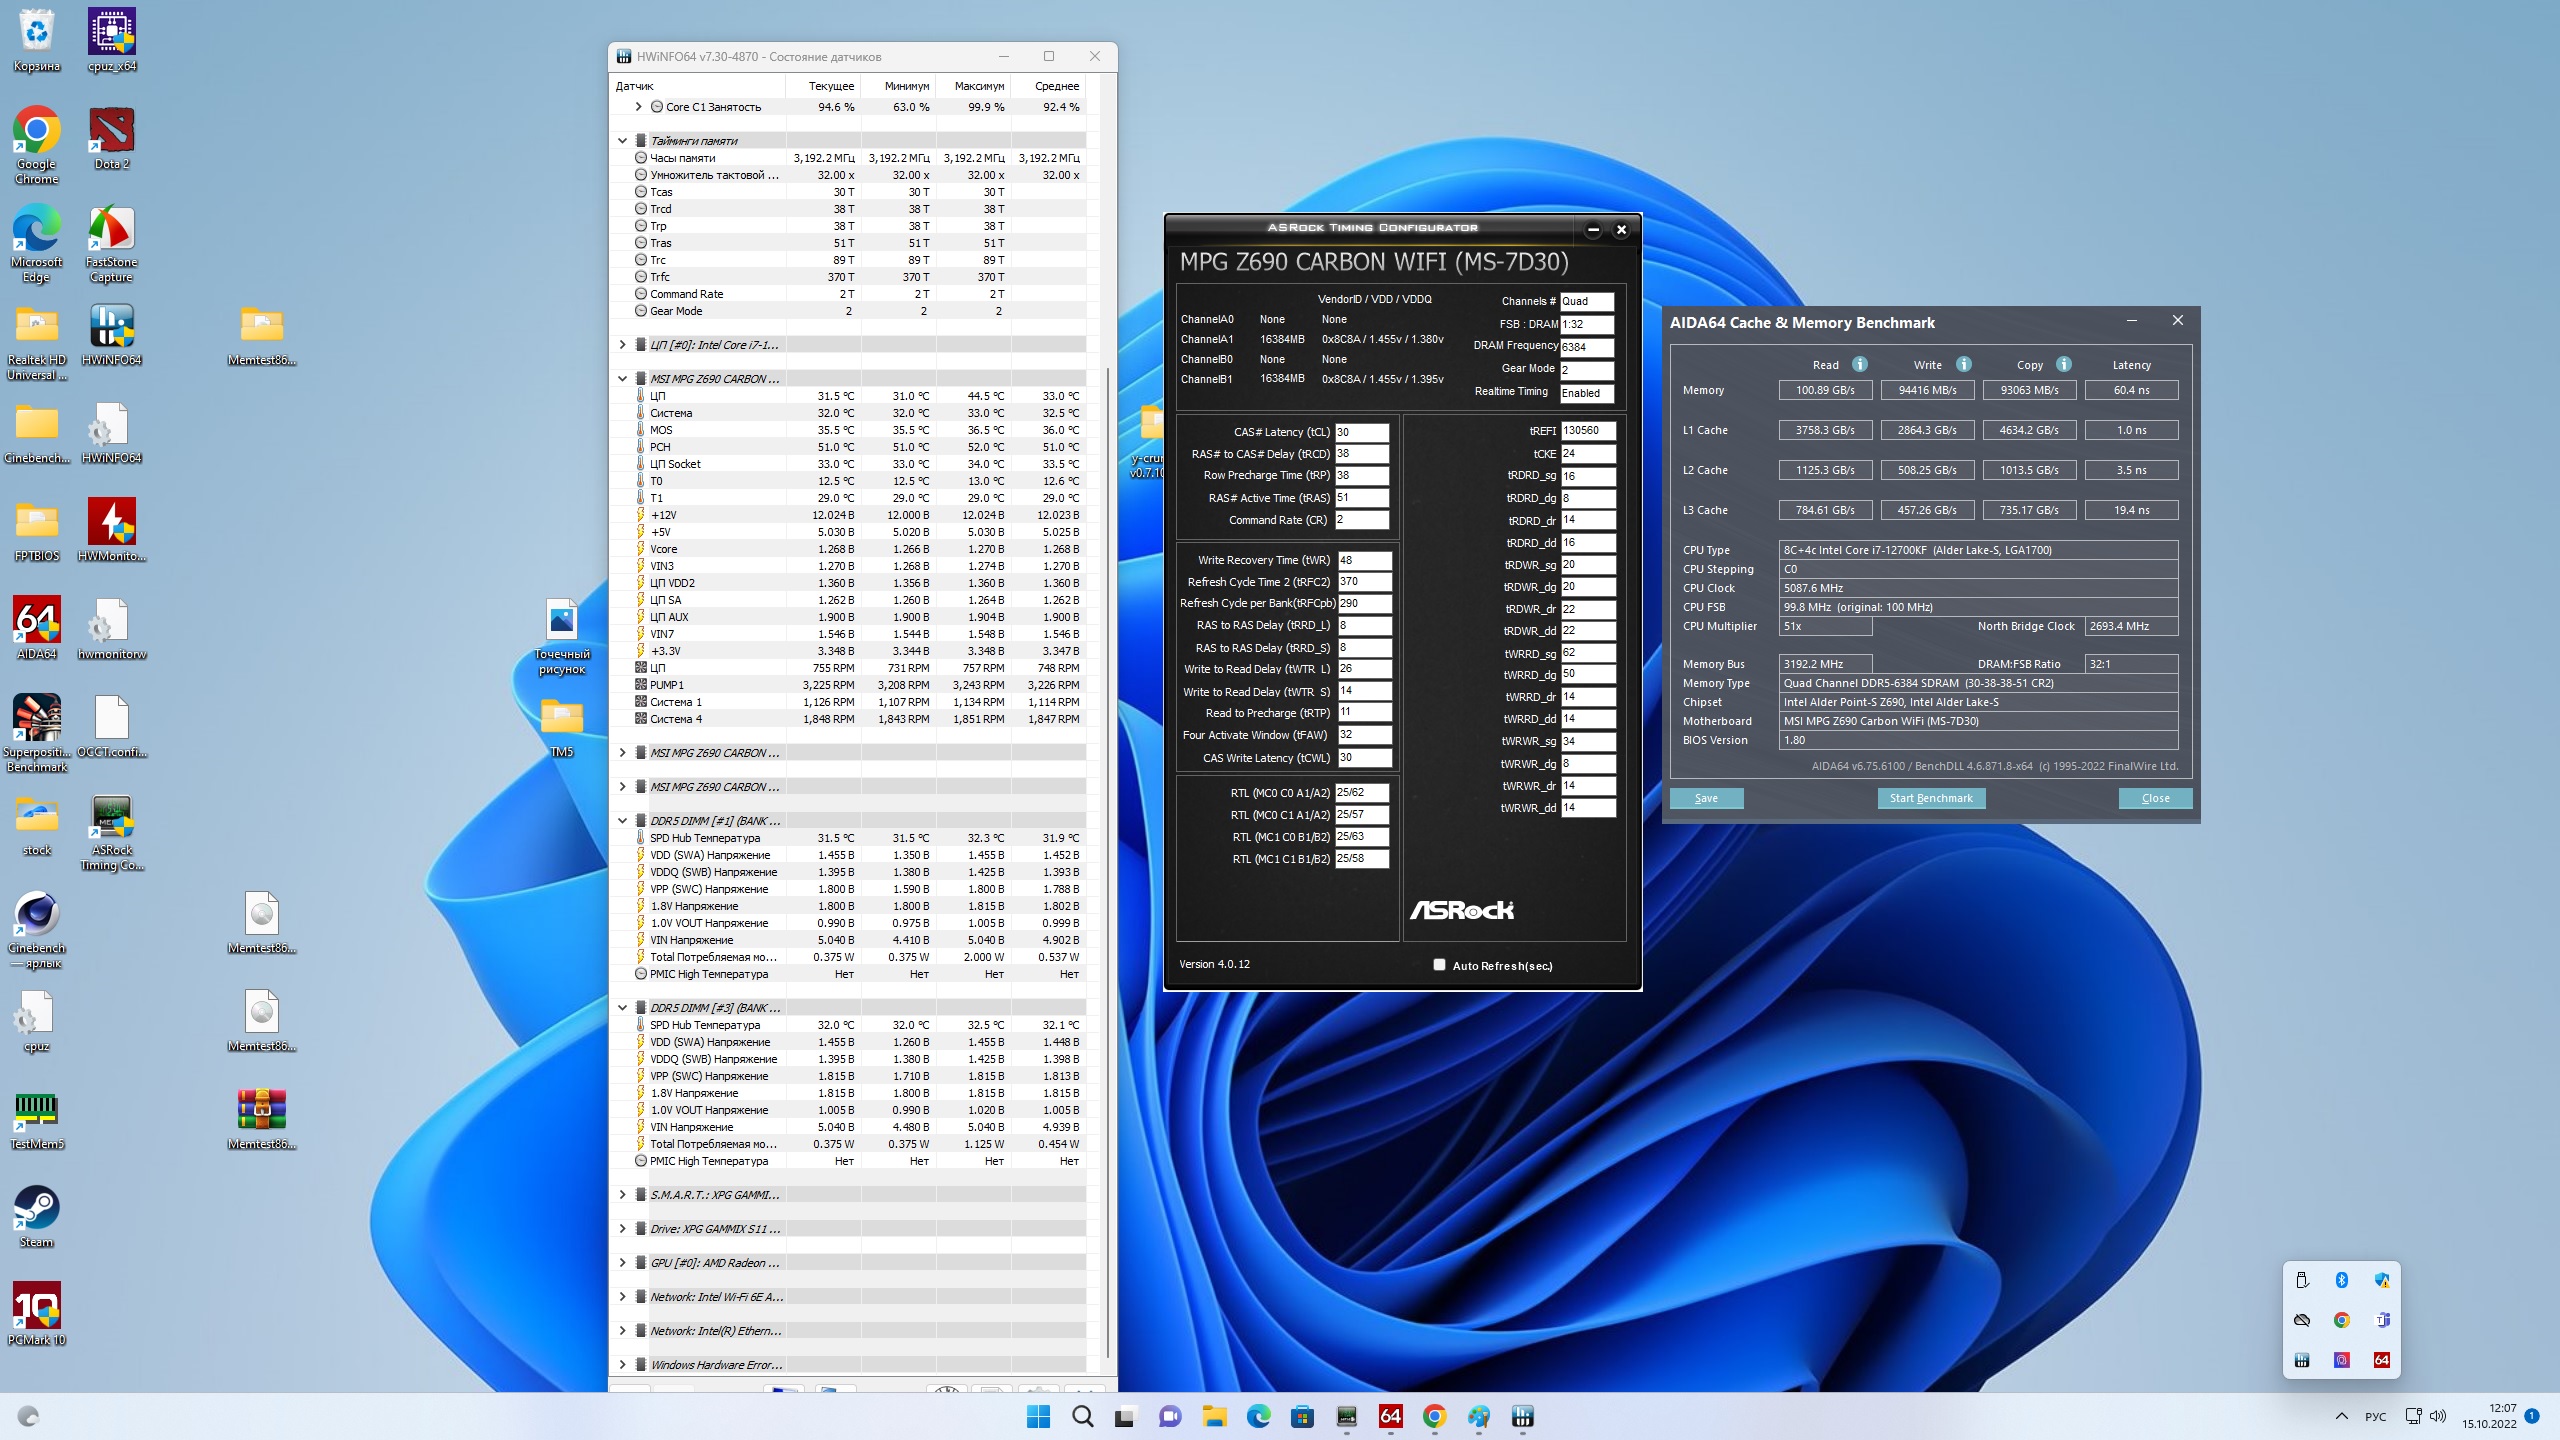Image resolution: width=2560 pixels, height=1440 pixels.
Task: Open the Bluetooth icon in the tray popup
Action: click(2341, 1280)
